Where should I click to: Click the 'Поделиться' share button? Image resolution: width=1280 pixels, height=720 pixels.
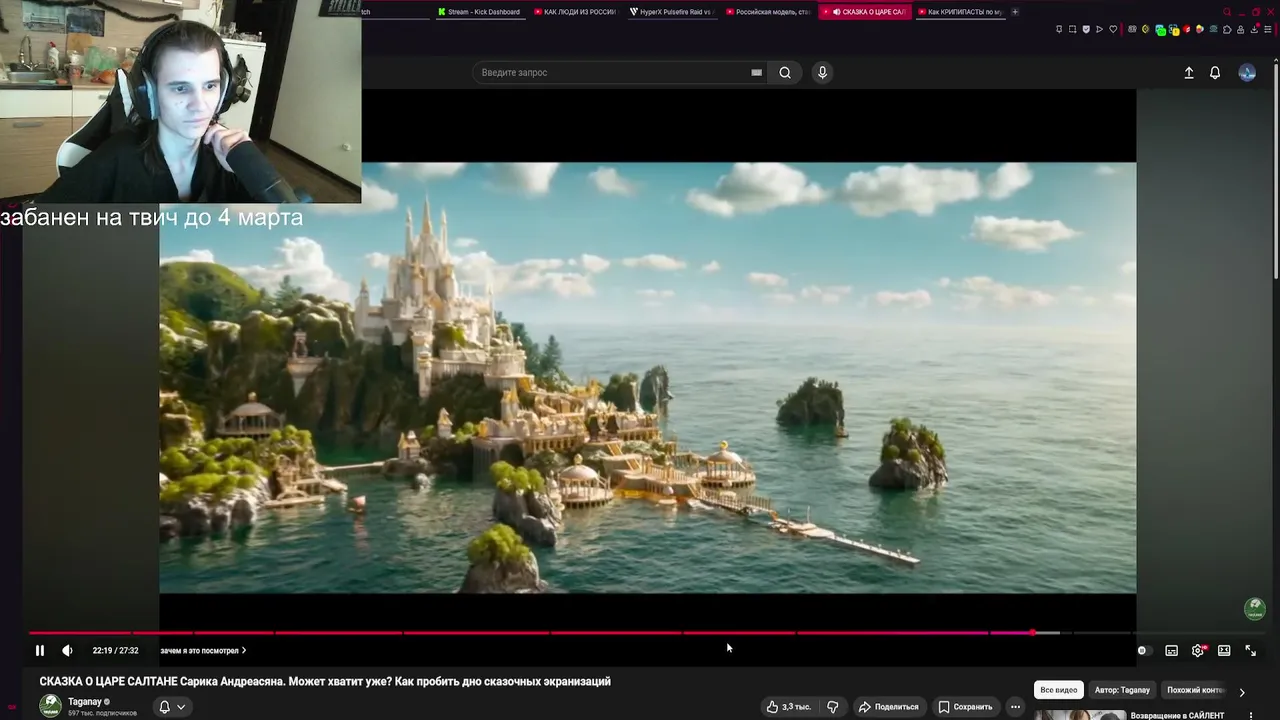(889, 707)
